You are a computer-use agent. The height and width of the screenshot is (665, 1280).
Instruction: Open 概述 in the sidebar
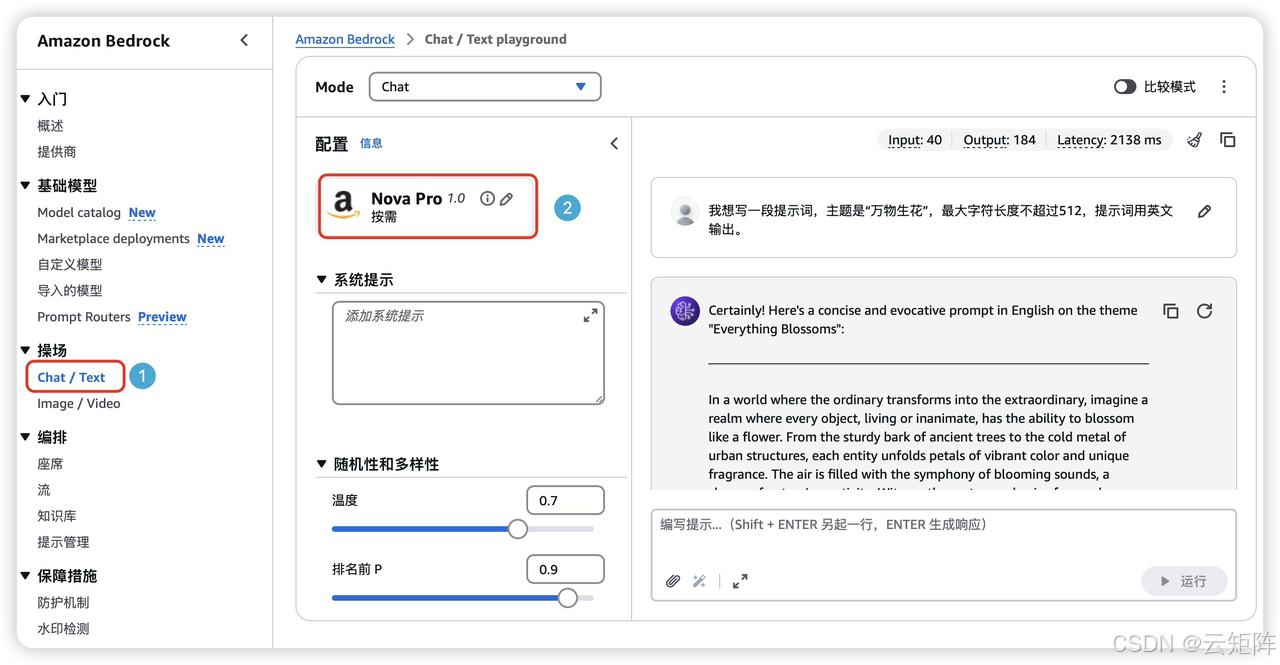(x=50, y=126)
